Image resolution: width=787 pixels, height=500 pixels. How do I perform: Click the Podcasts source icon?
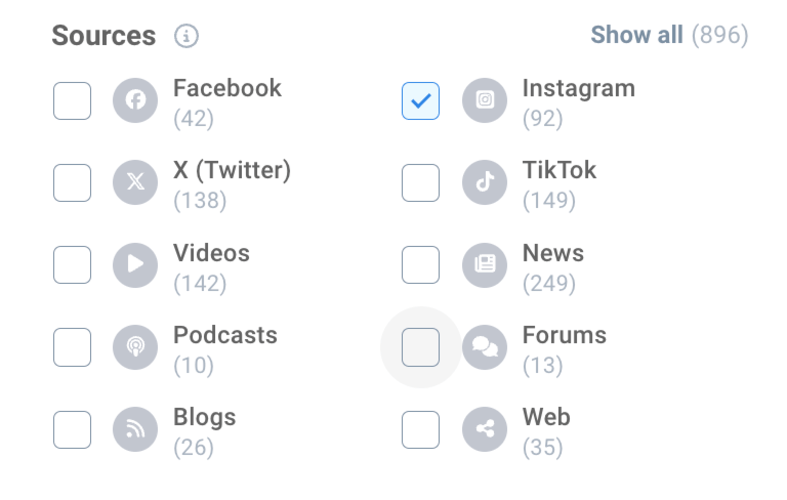click(135, 347)
